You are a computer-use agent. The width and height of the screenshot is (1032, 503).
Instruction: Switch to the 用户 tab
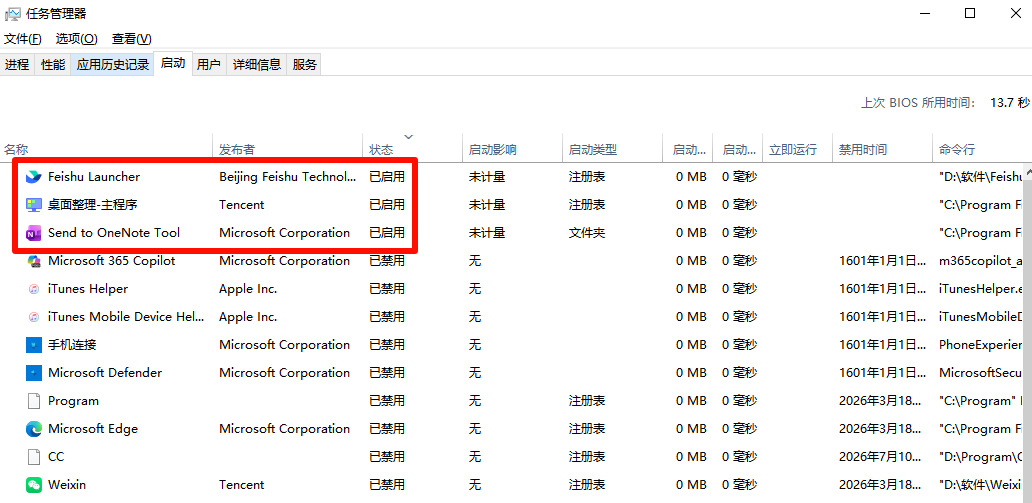[x=209, y=65]
